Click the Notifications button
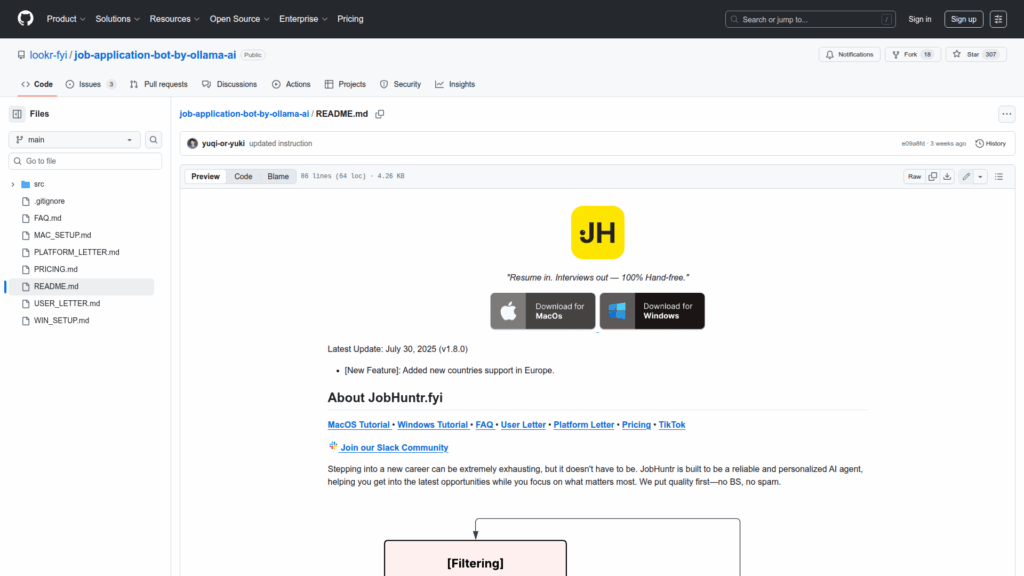 (x=850, y=55)
